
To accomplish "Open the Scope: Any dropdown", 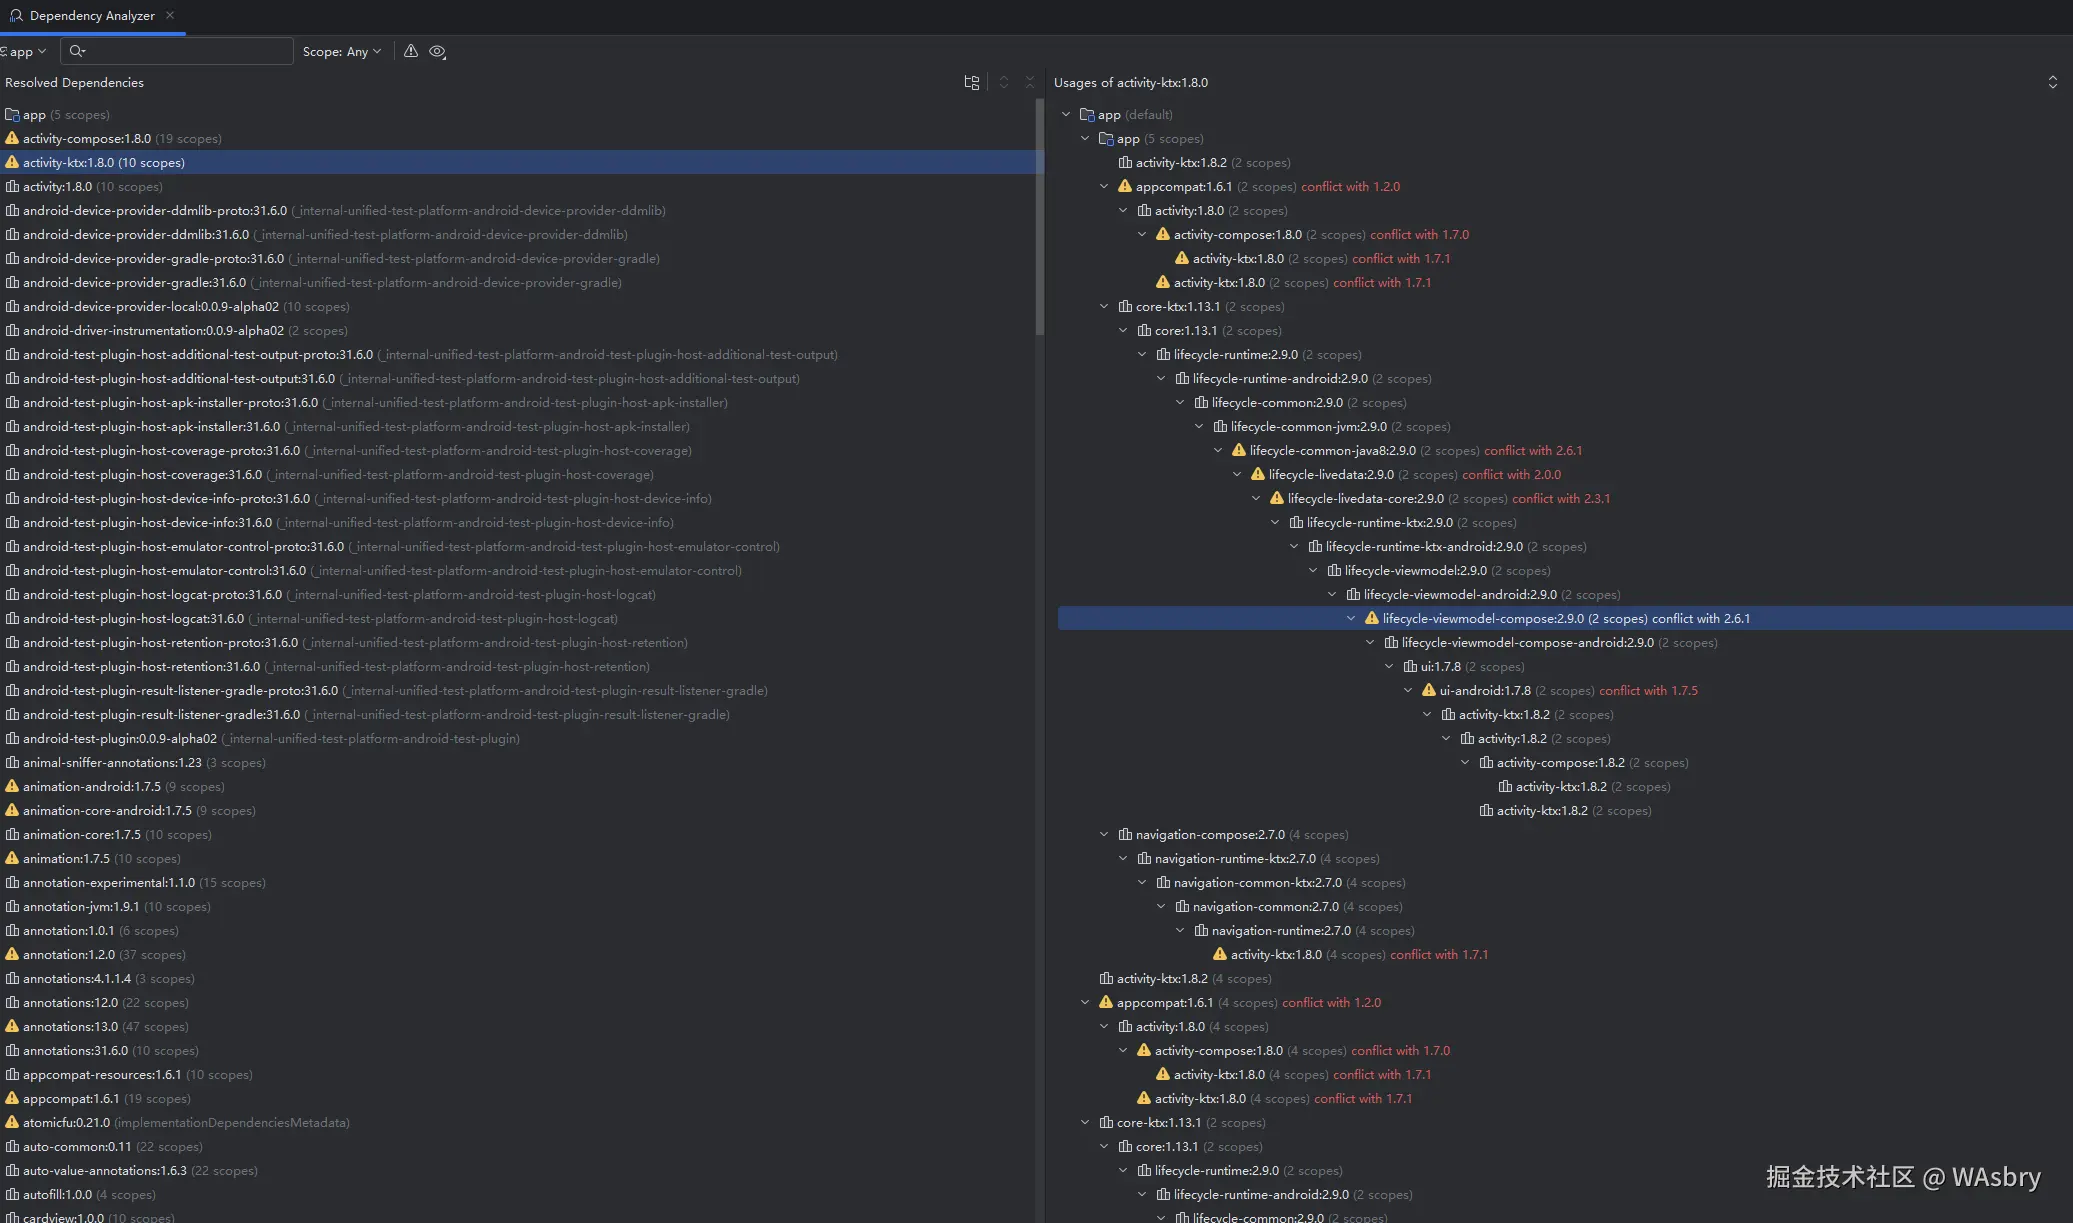I will pyautogui.click(x=342, y=51).
